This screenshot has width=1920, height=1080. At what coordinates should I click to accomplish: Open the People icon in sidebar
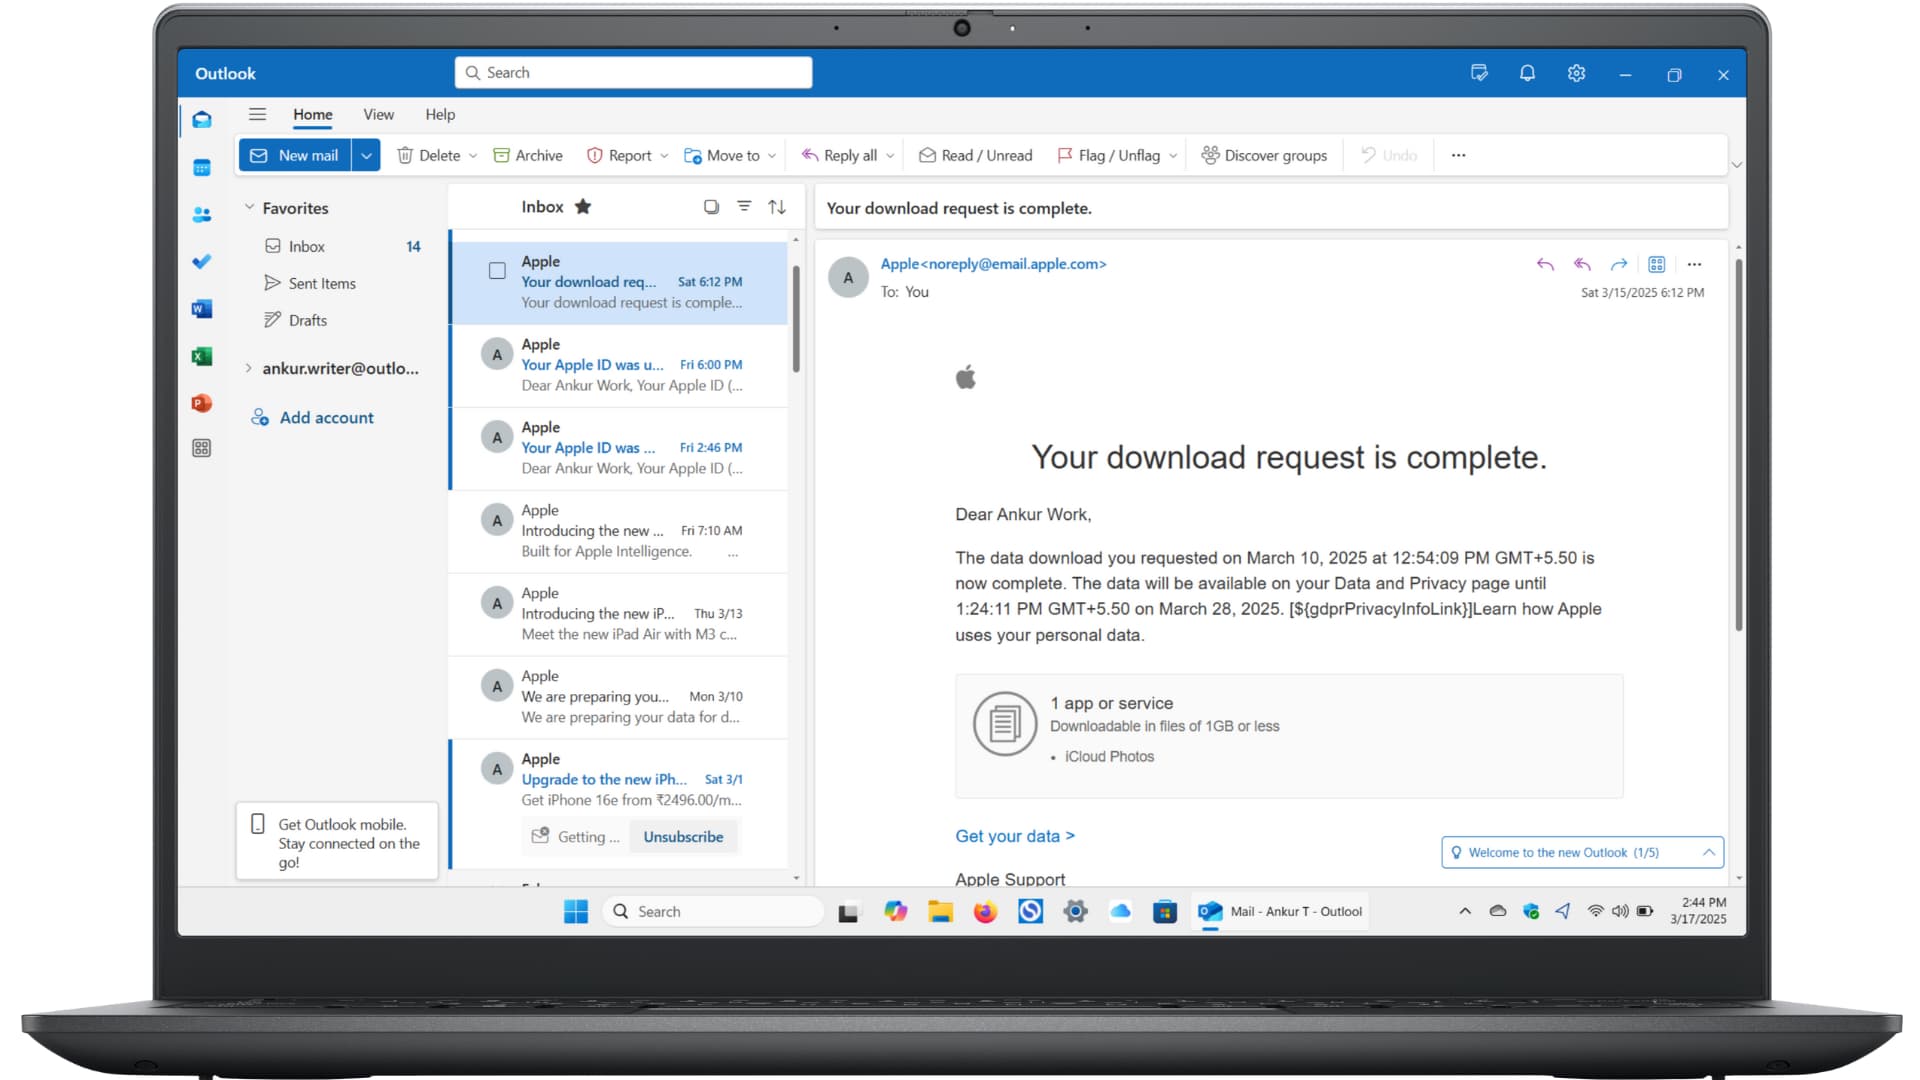coord(202,214)
